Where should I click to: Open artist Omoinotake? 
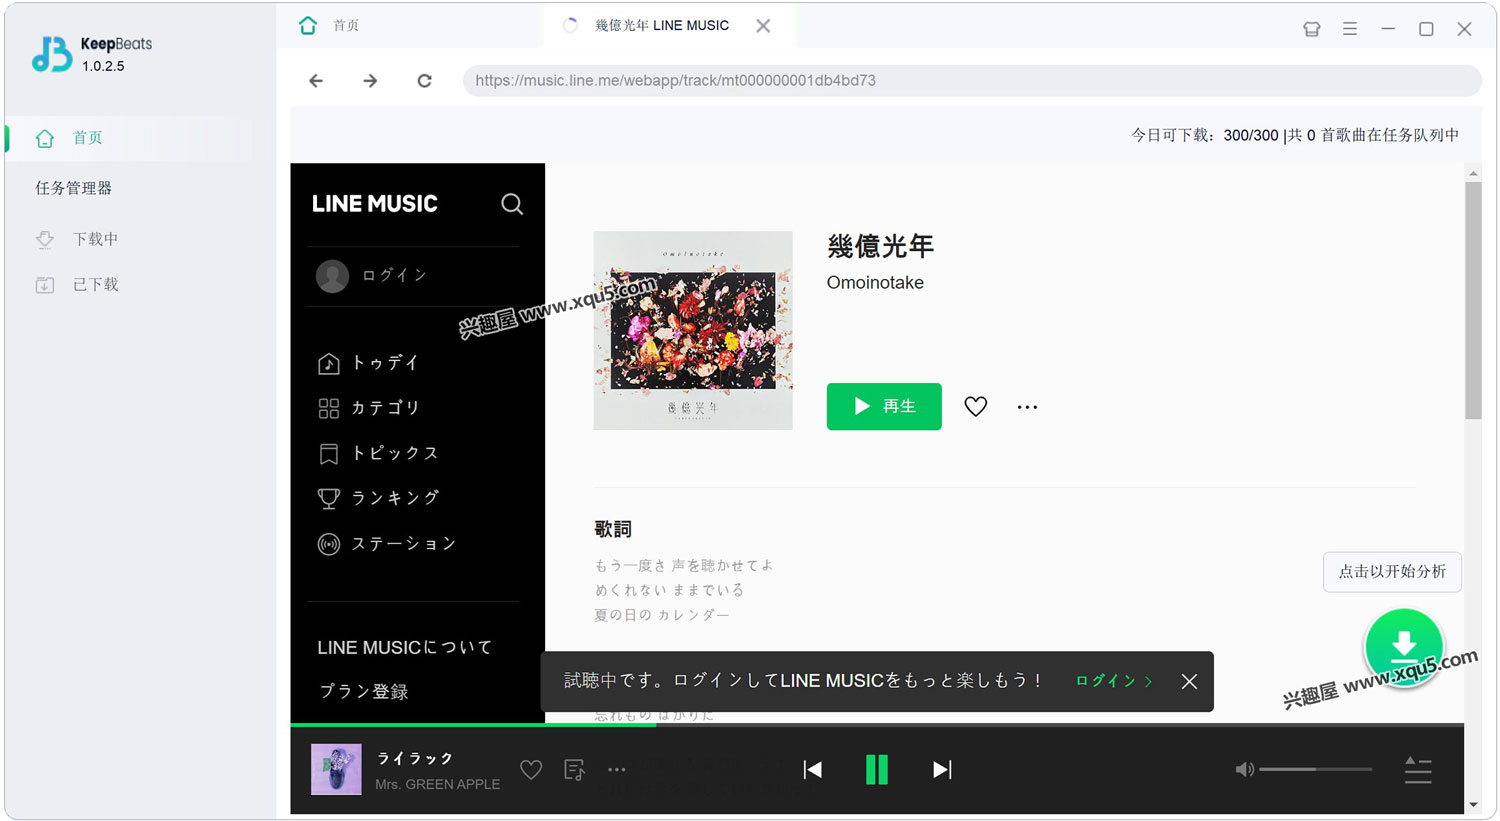click(875, 283)
